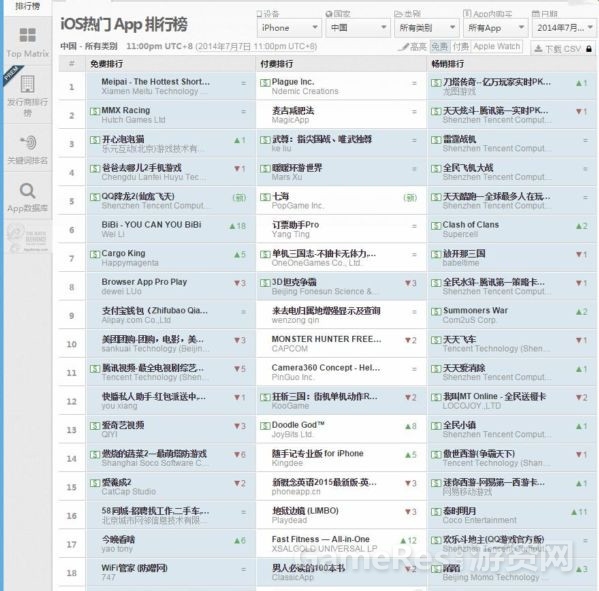Click in-app purchase icon beside 爱奇艺视频
Viewport: 599px width, 591px height.
pyautogui.click(x=95, y=426)
